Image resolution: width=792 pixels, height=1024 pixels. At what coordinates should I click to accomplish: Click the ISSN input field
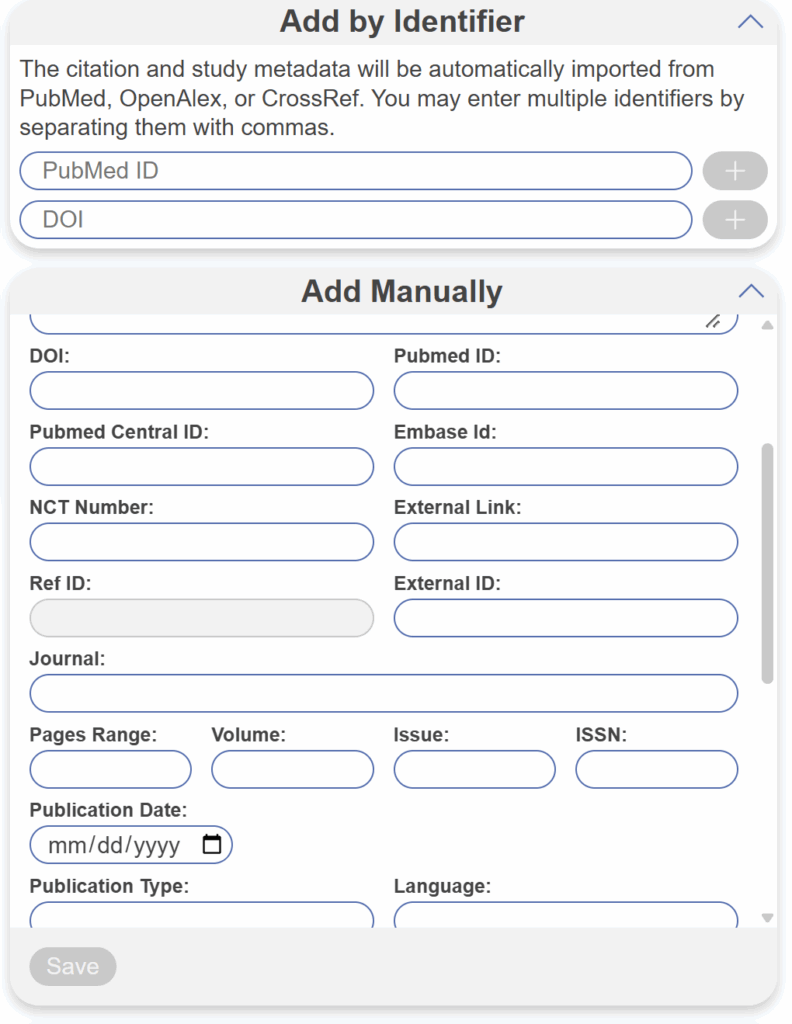(656, 769)
